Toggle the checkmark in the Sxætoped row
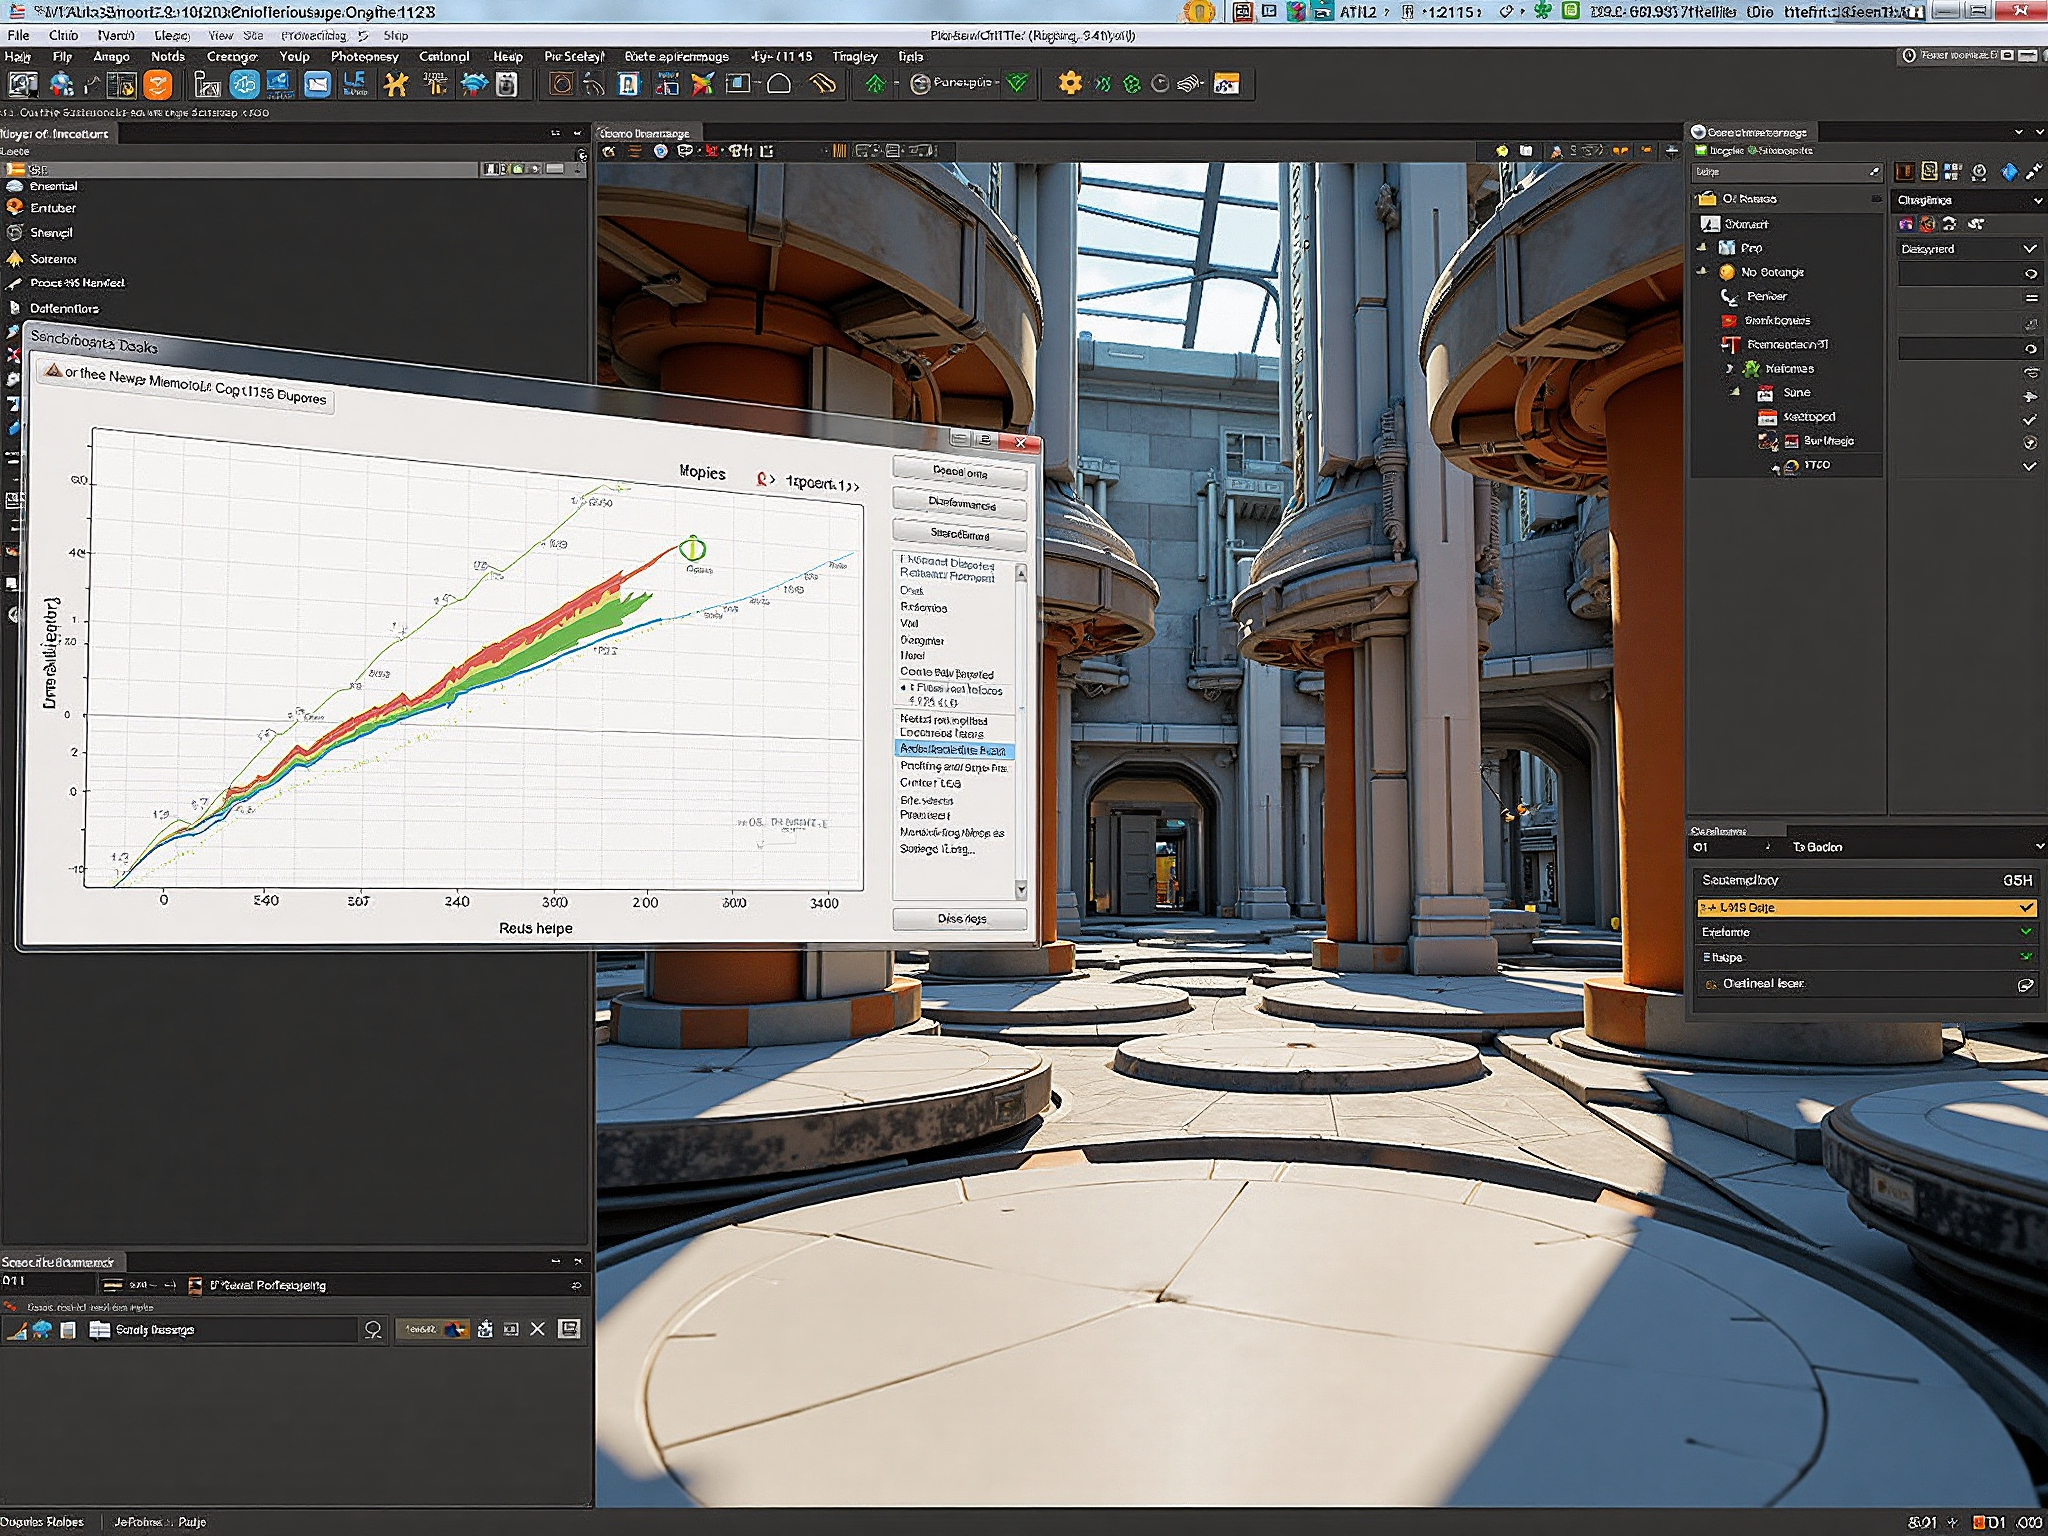This screenshot has width=2048, height=1536. pos(2029,419)
